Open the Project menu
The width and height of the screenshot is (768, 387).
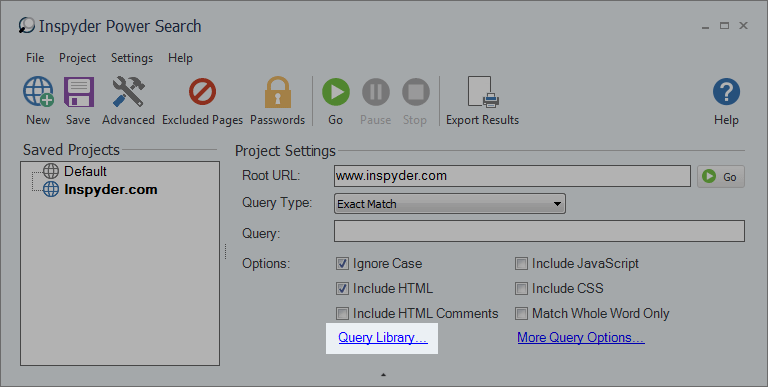point(77,58)
